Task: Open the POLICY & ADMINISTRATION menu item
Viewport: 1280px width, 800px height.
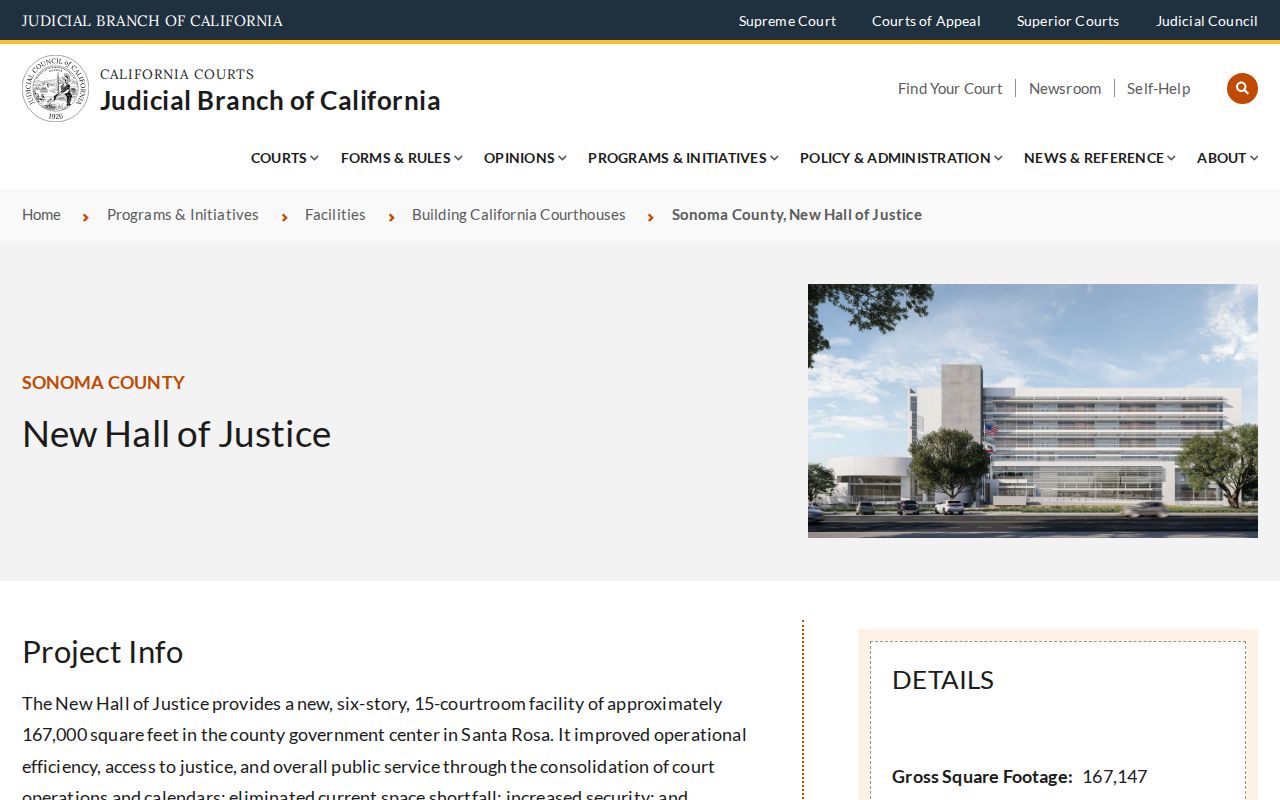Action: pos(895,158)
